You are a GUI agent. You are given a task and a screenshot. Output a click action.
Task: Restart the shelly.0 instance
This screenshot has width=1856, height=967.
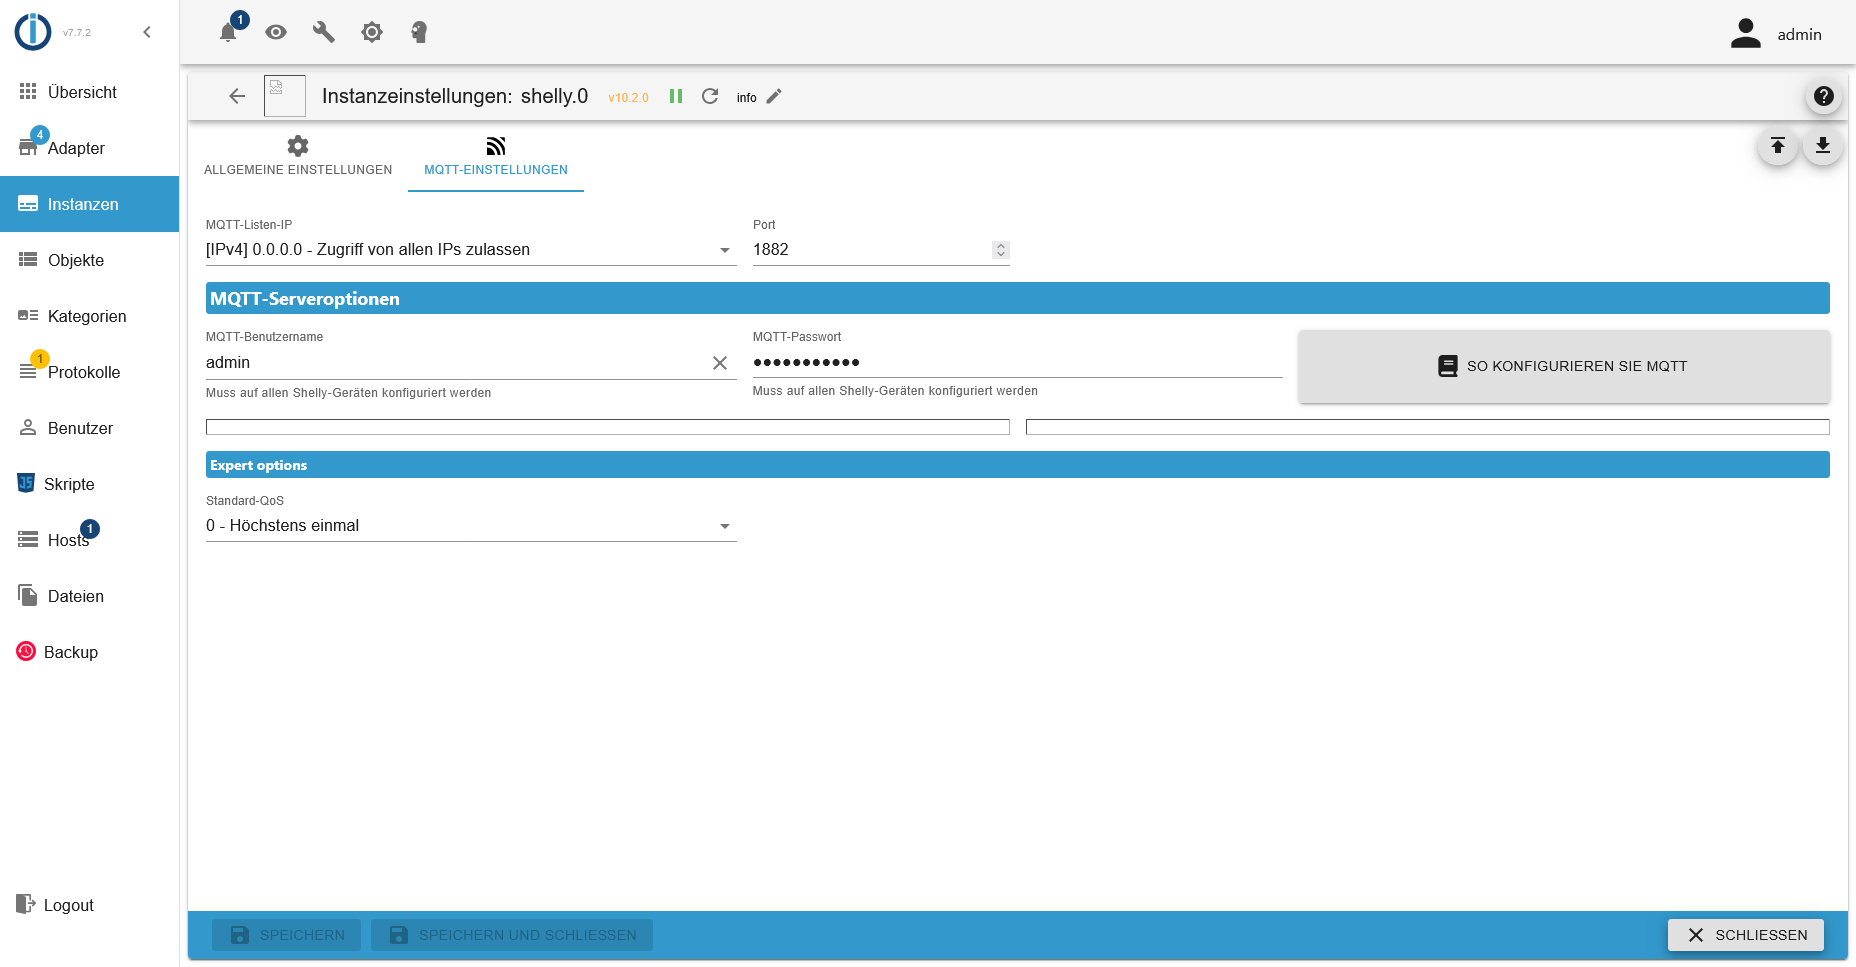(x=710, y=96)
